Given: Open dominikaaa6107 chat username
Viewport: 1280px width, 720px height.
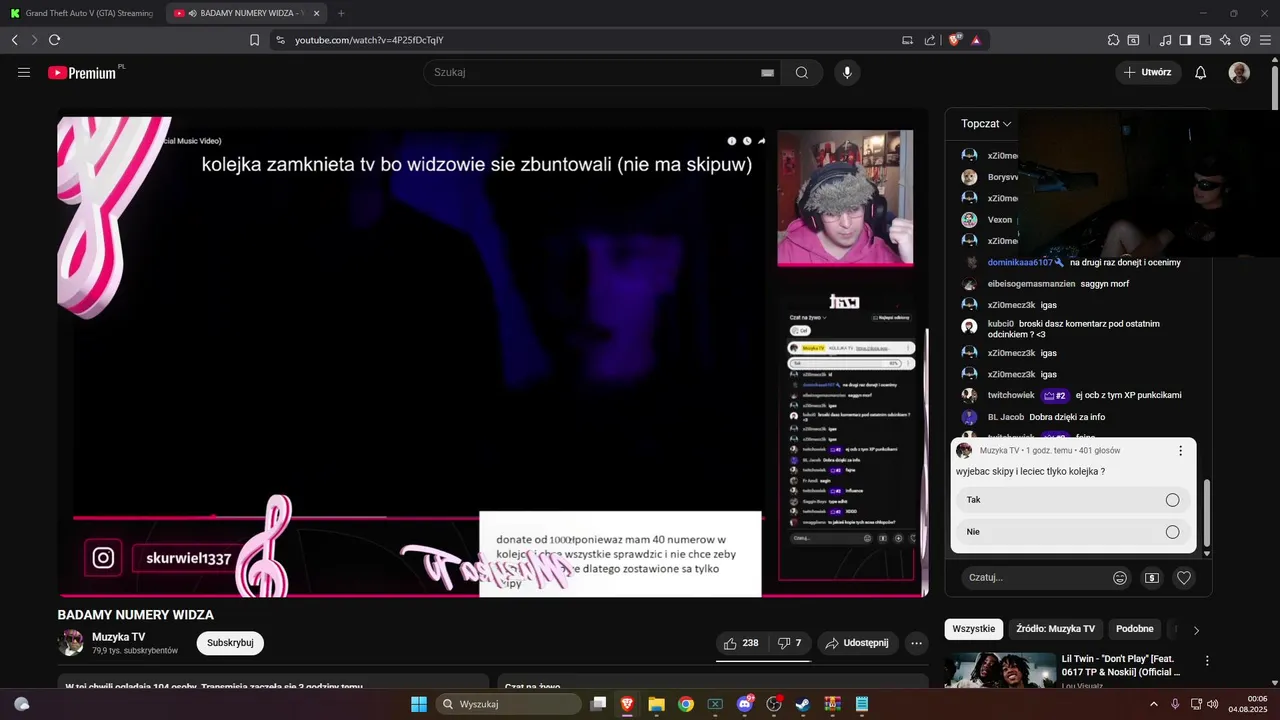Looking at the screenshot, I should pos(1020,262).
